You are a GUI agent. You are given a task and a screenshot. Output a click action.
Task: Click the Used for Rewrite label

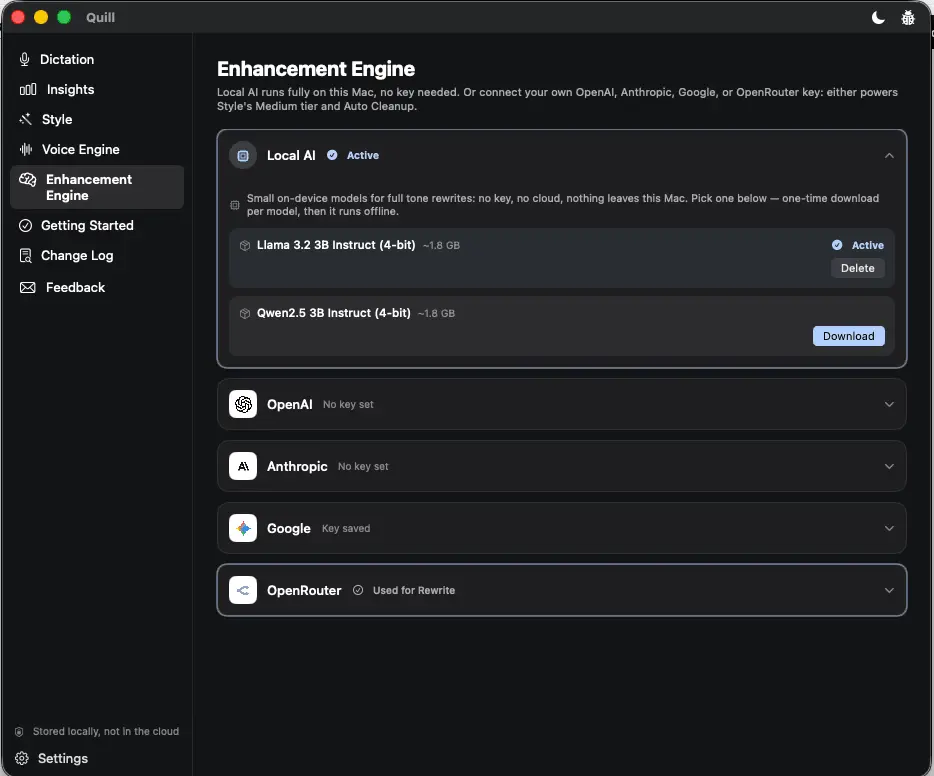[x=414, y=590]
